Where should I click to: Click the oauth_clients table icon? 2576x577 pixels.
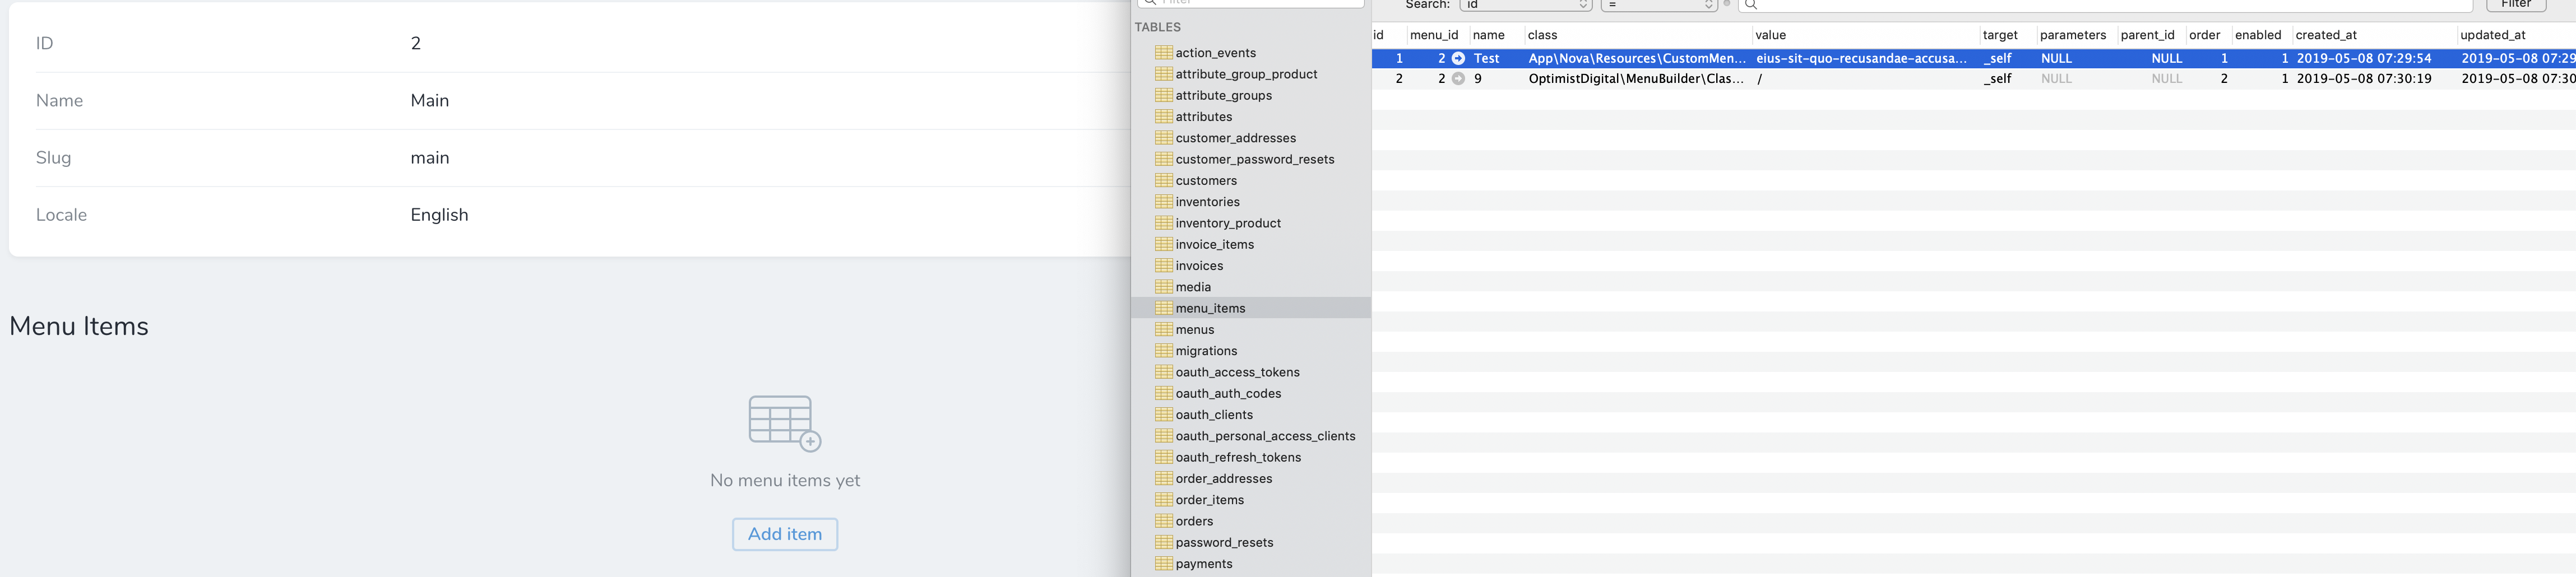[x=1163, y=414]
